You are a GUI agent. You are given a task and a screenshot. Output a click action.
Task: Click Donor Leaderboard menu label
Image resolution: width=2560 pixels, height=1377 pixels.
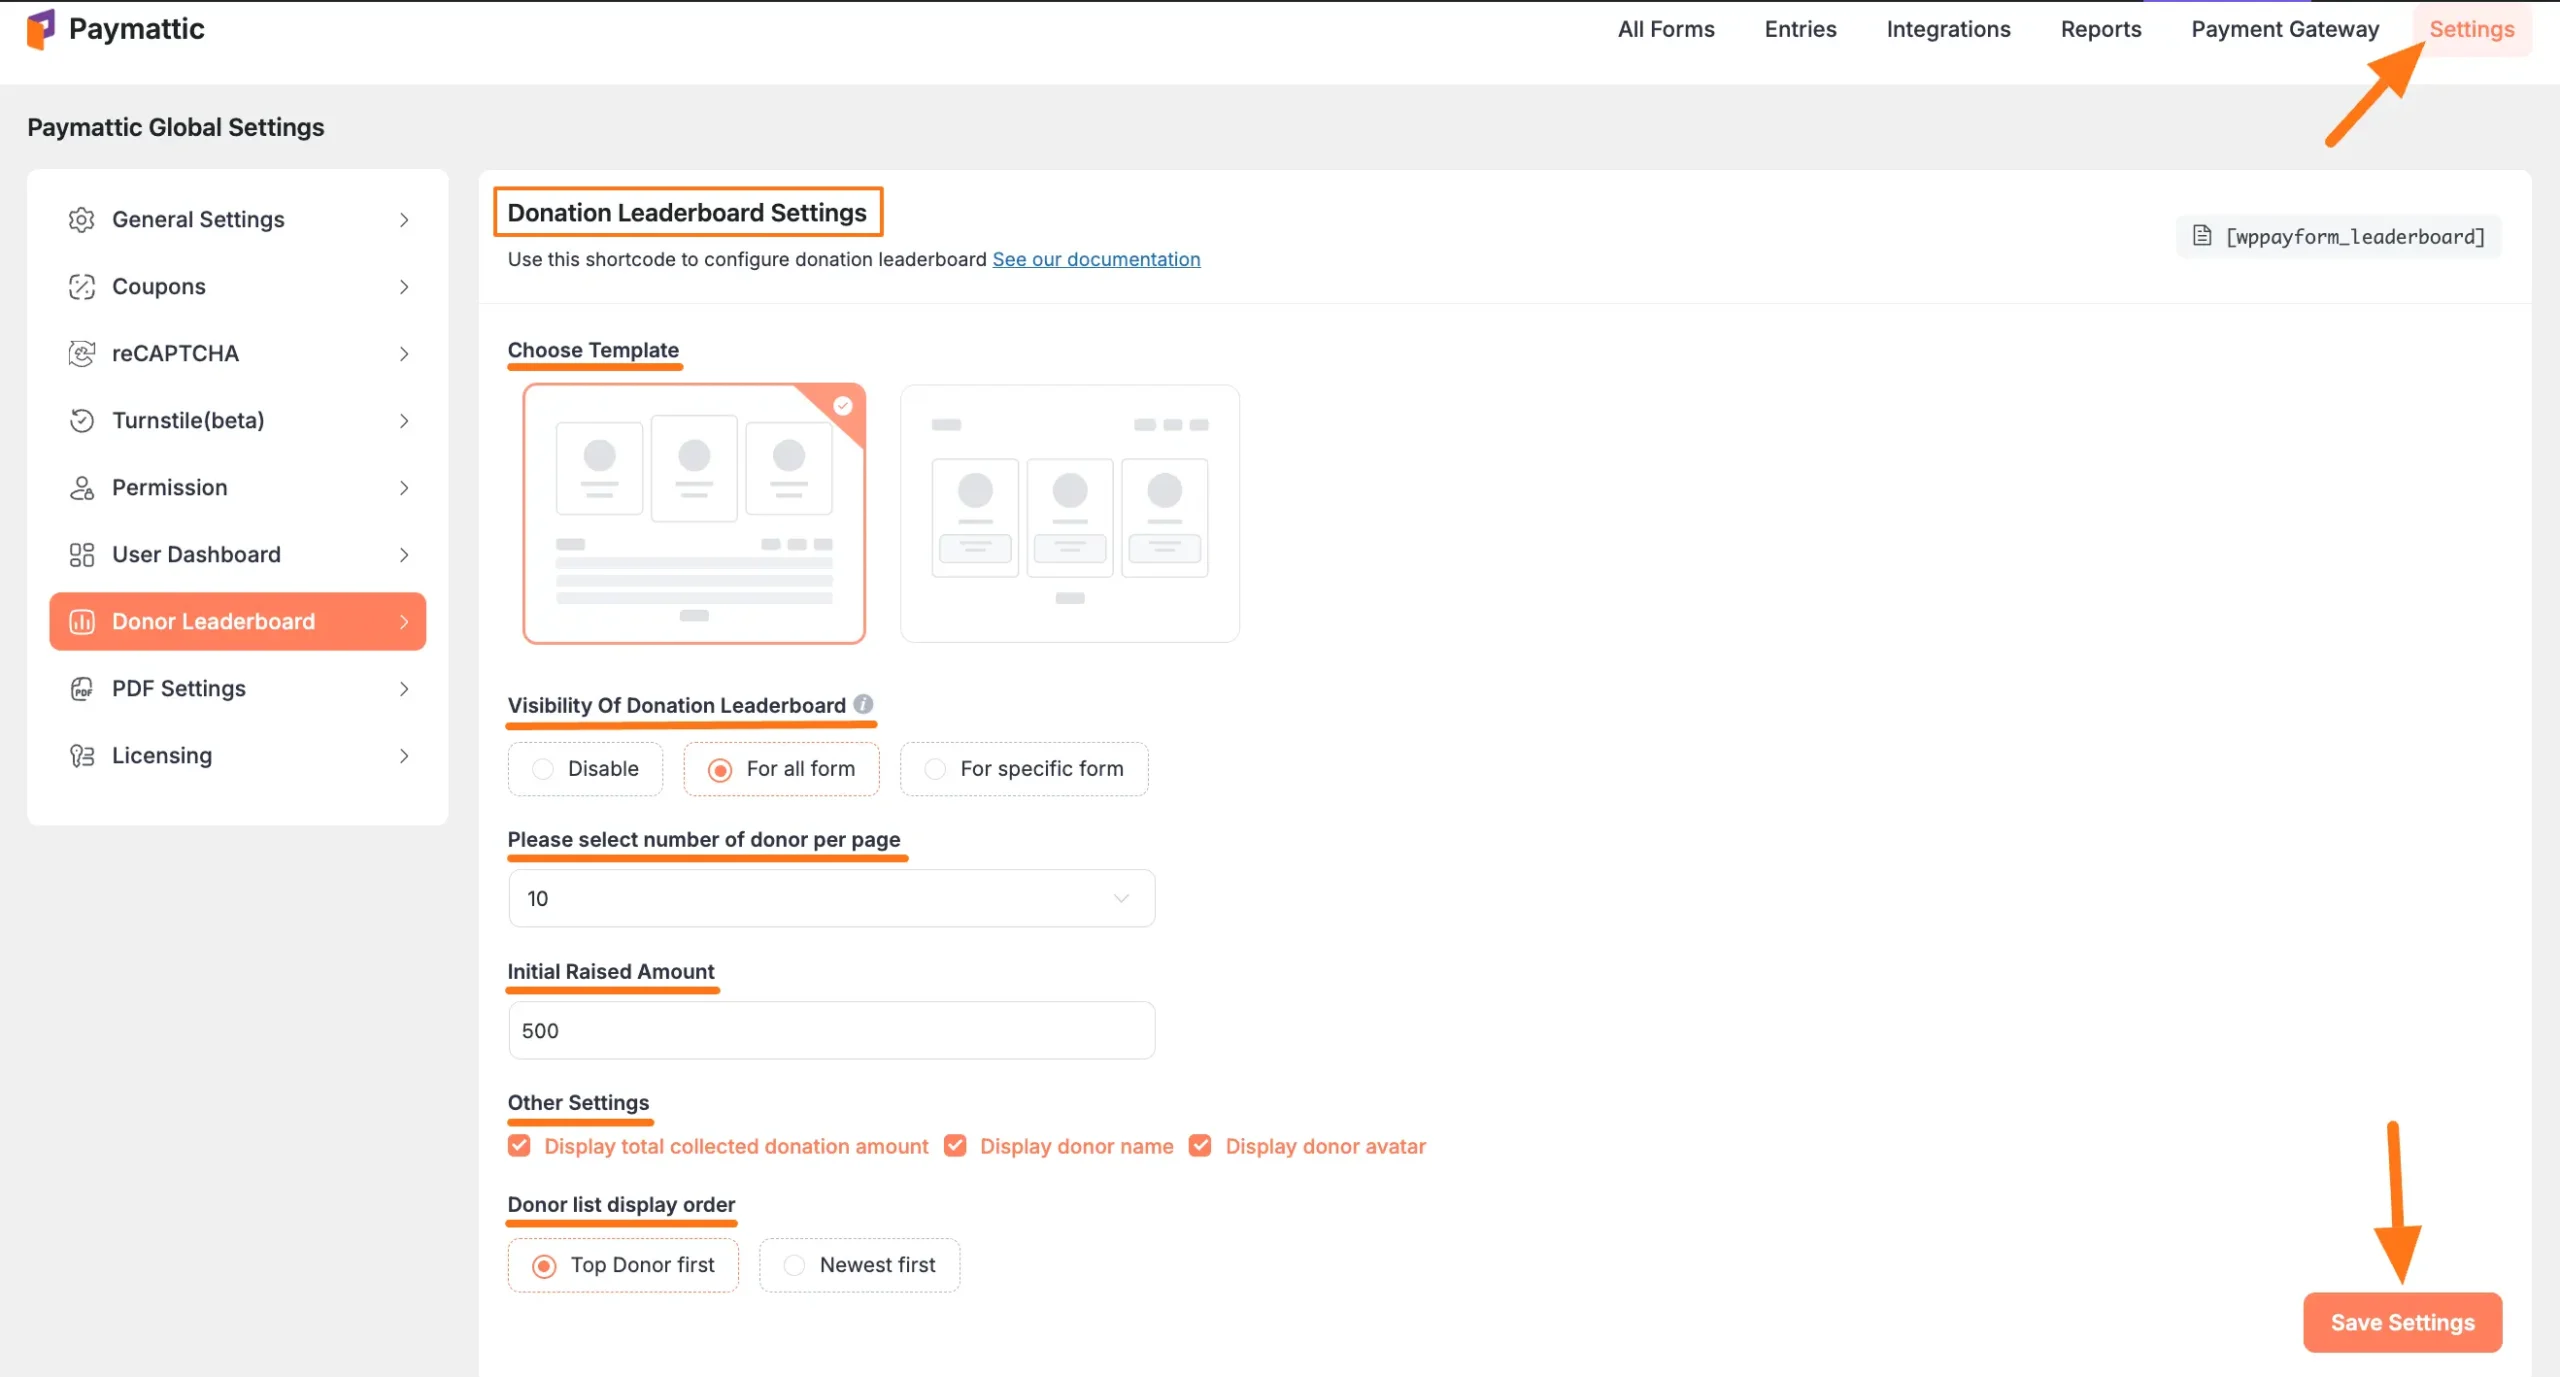213,622
